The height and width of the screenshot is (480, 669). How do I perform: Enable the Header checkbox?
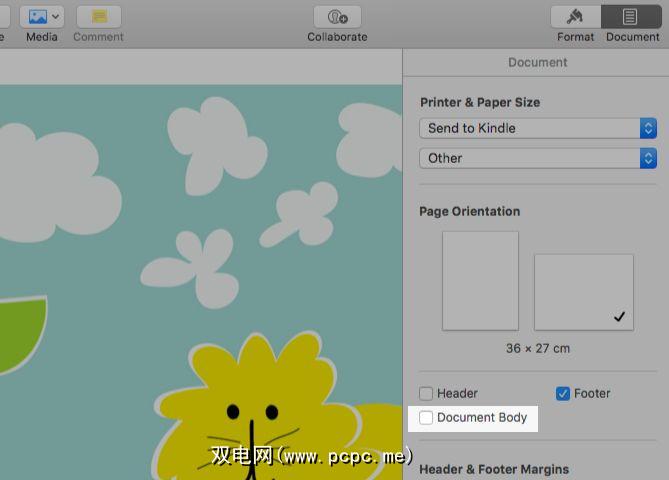point(426,394)
